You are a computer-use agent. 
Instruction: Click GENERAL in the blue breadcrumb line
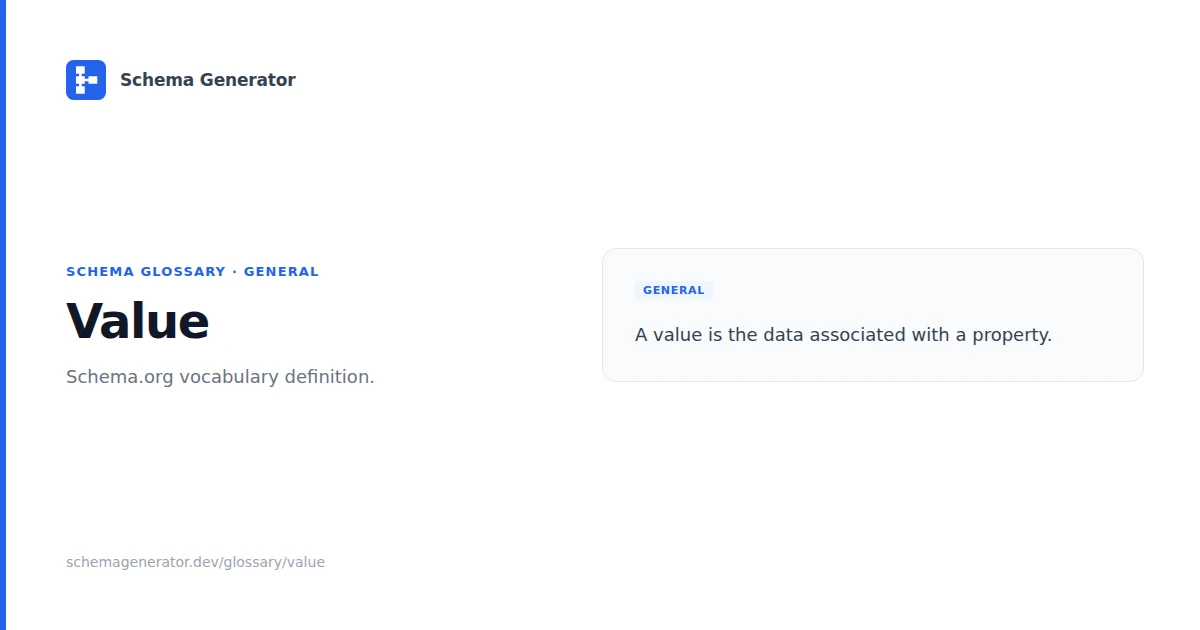(x=281, y=272)
